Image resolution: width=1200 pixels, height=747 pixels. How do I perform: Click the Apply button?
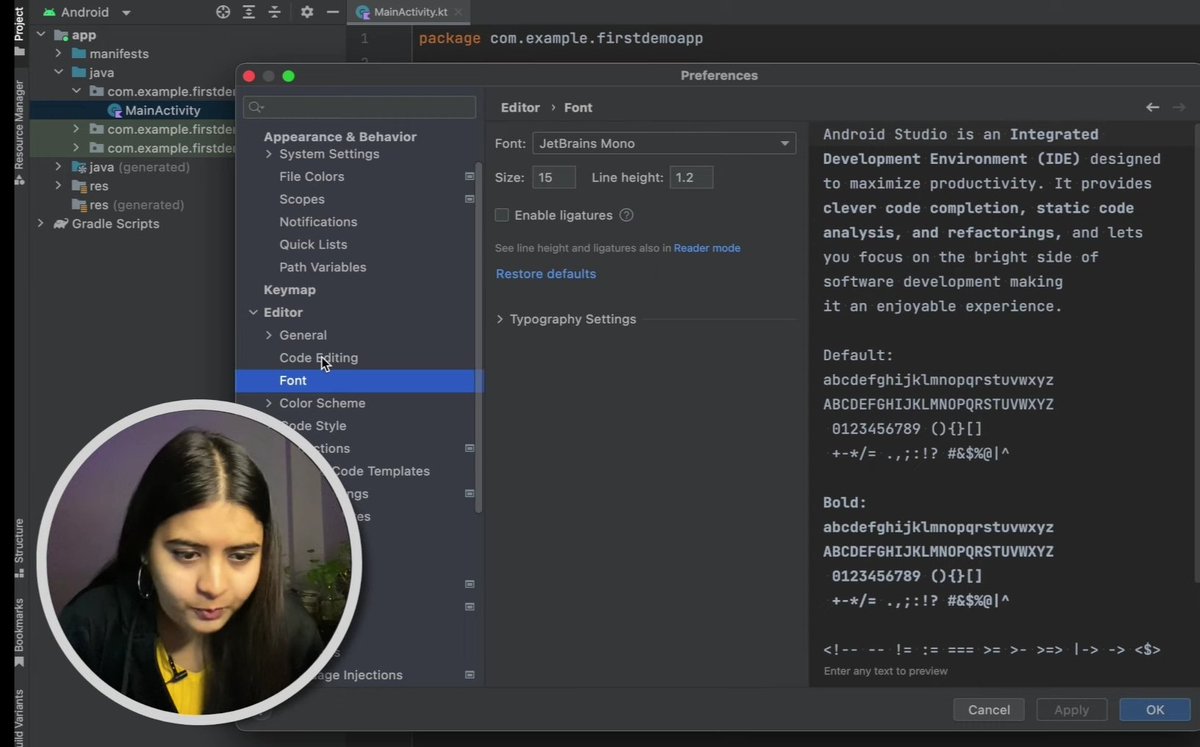point(1072,710)
